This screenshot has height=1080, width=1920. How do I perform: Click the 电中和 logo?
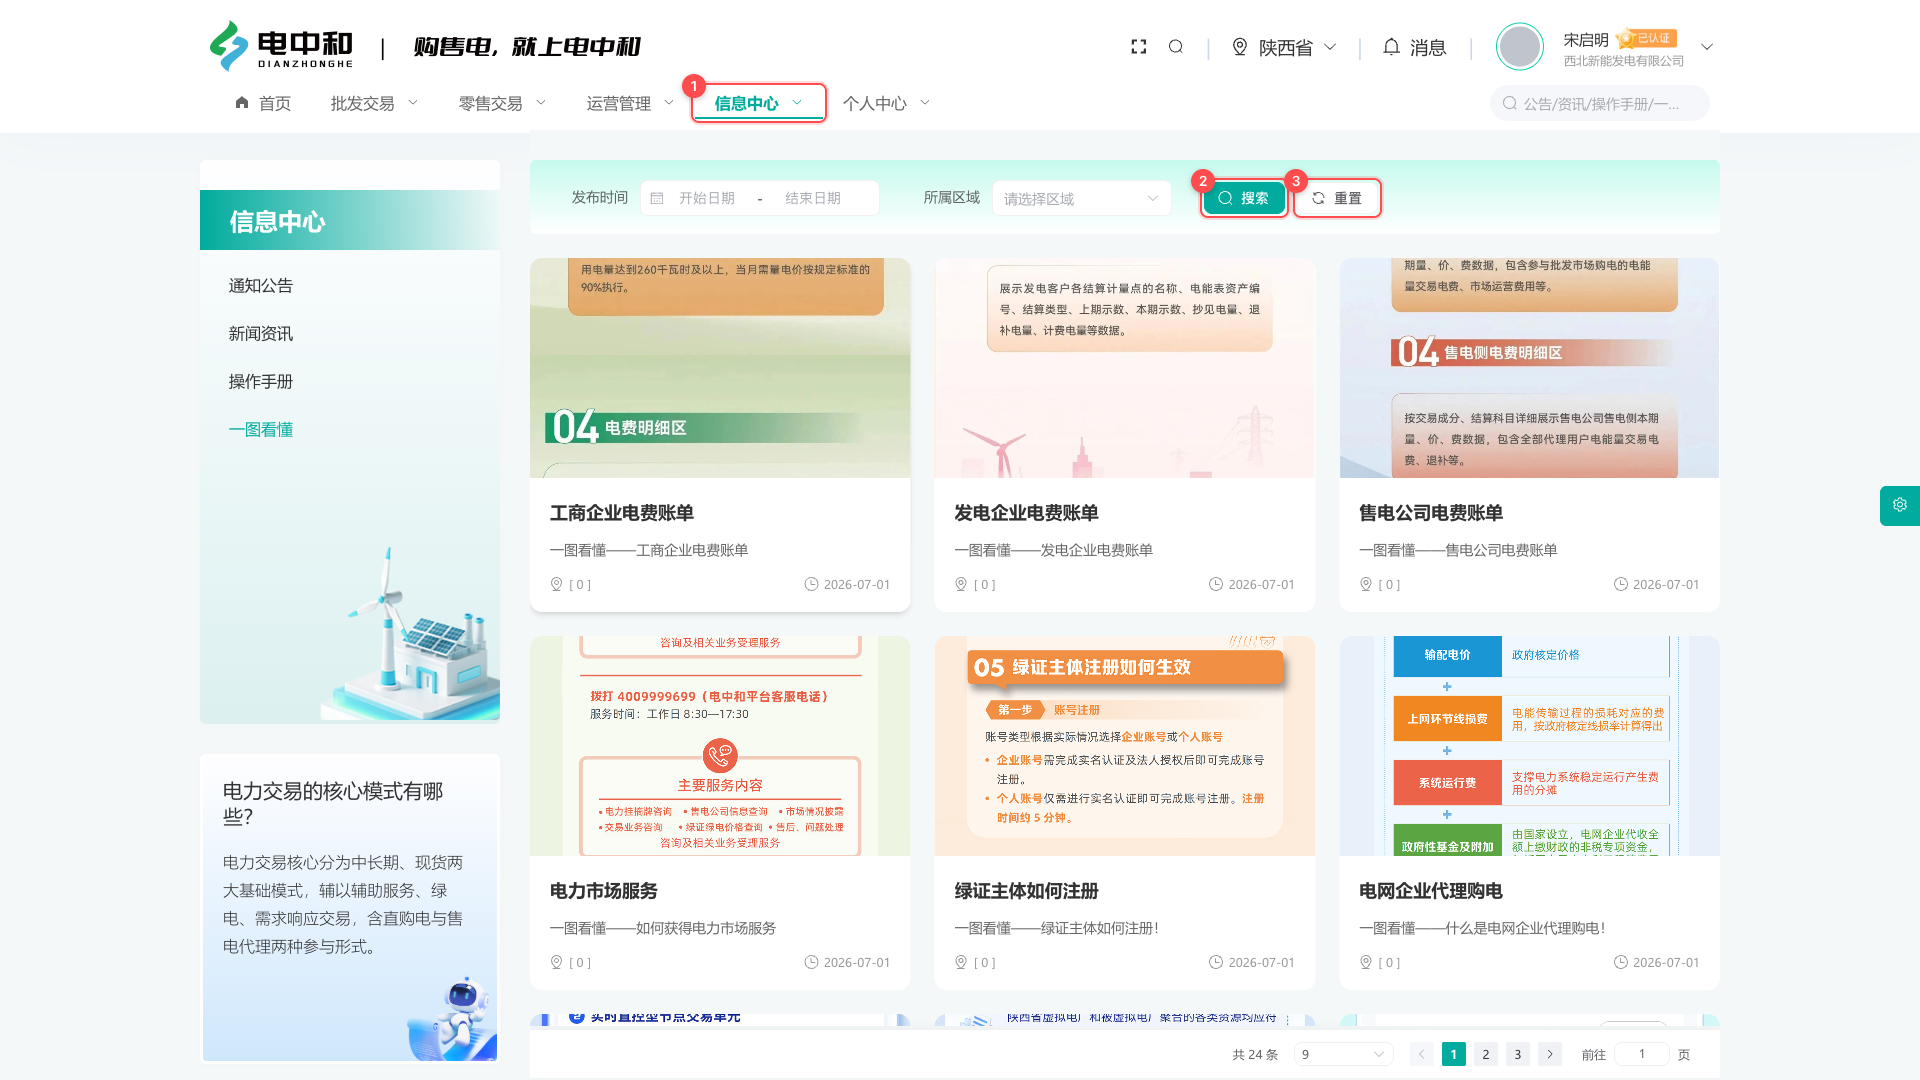(281, 47)
